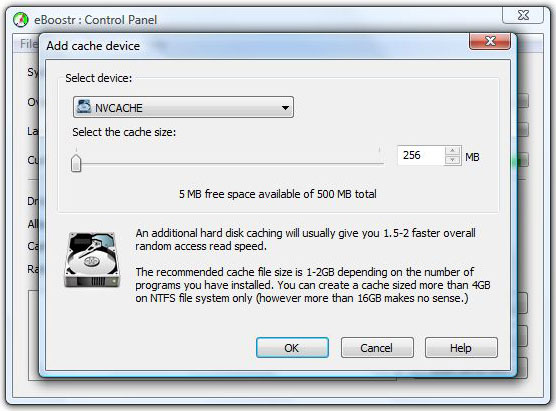This screenshot has height=411, width=556.
Task: Click inside the 256 MB size field
Action: click(421, 155)
